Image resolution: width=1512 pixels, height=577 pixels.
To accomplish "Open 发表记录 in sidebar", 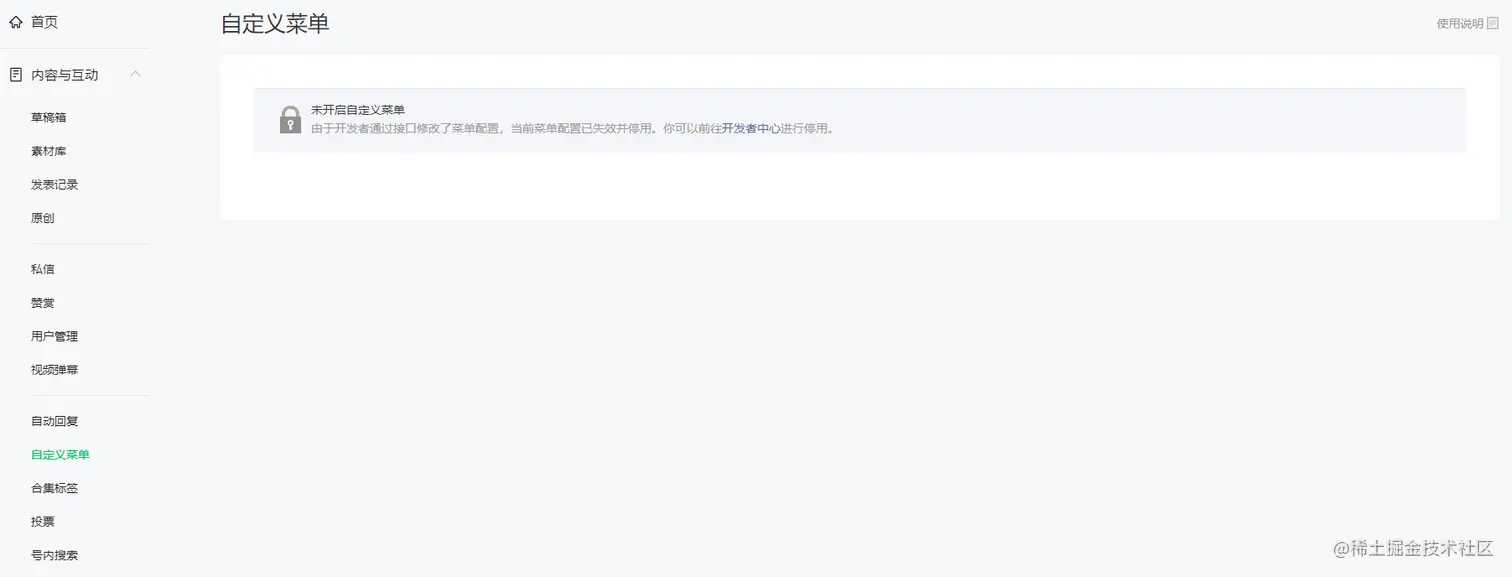I will coord(55,185).
